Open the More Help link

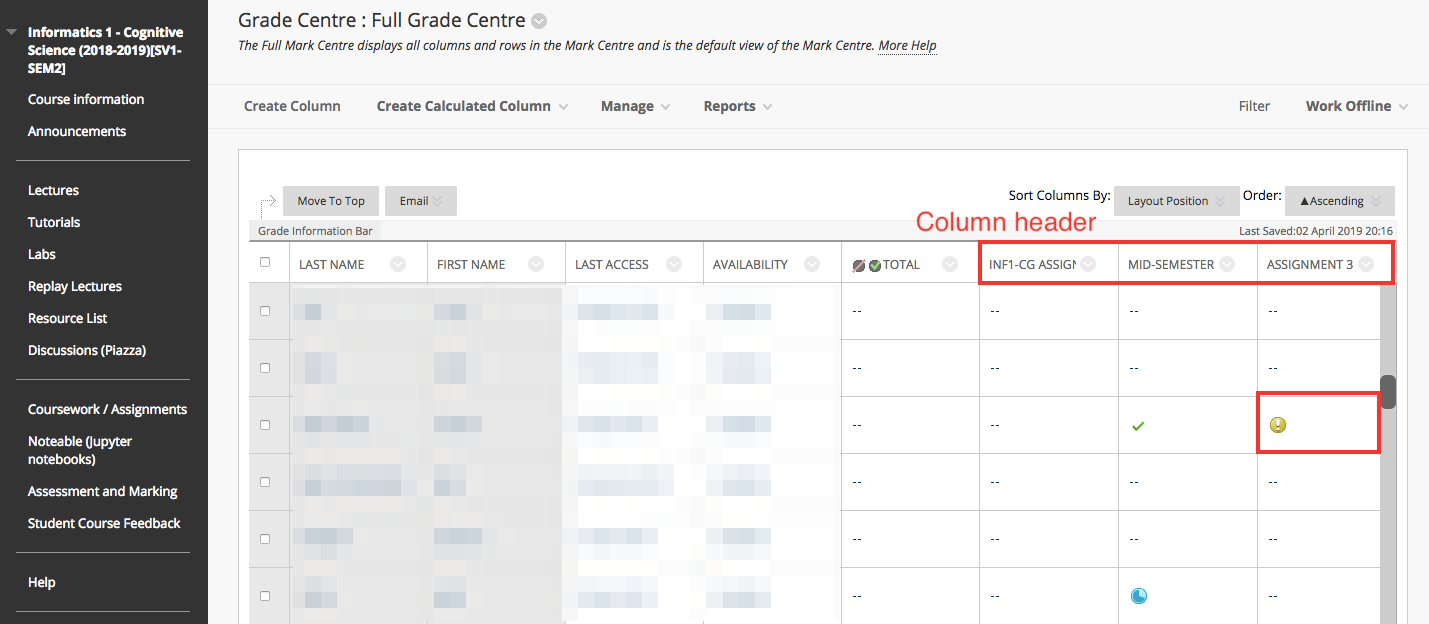(907, 46)
